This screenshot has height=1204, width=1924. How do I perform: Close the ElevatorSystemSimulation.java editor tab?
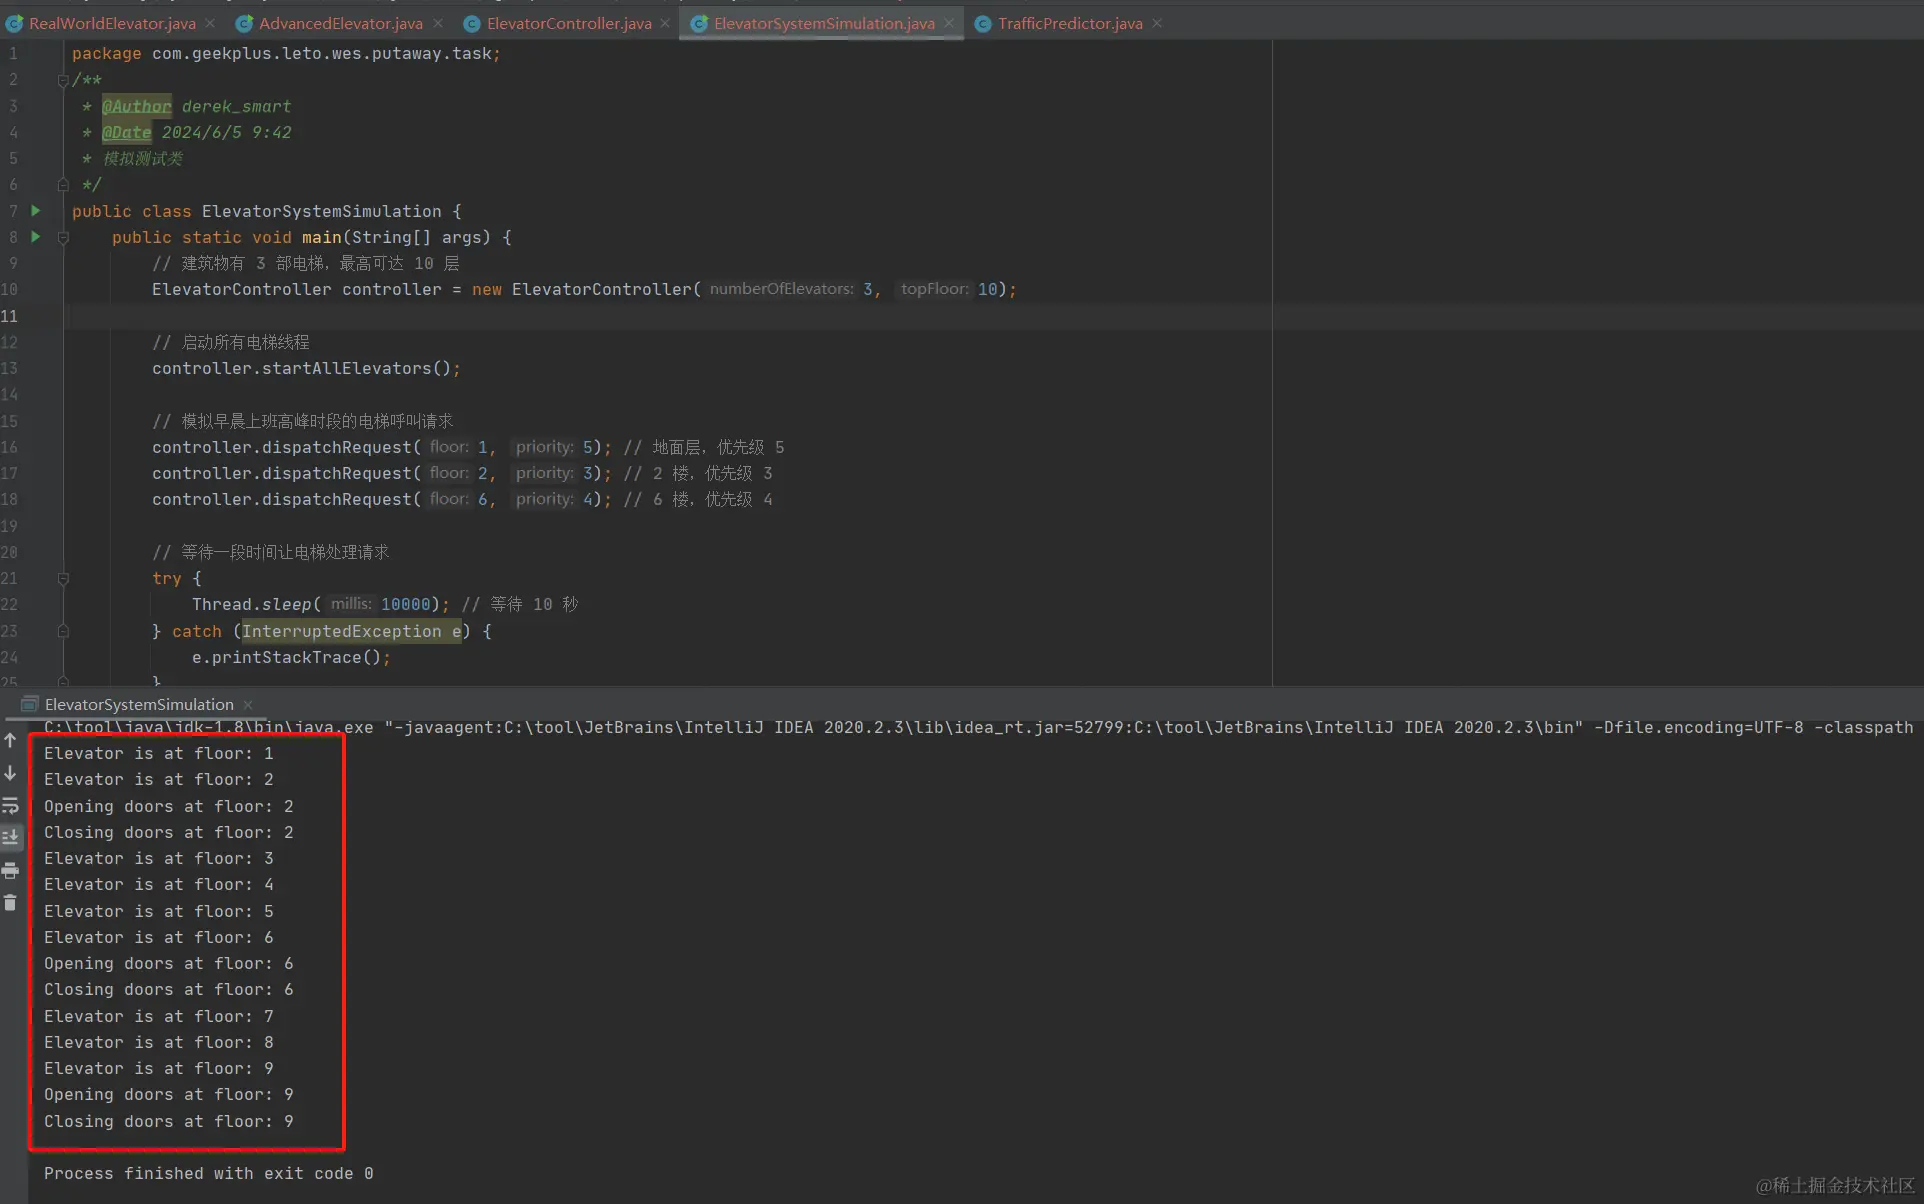click(x=949, y=23)
